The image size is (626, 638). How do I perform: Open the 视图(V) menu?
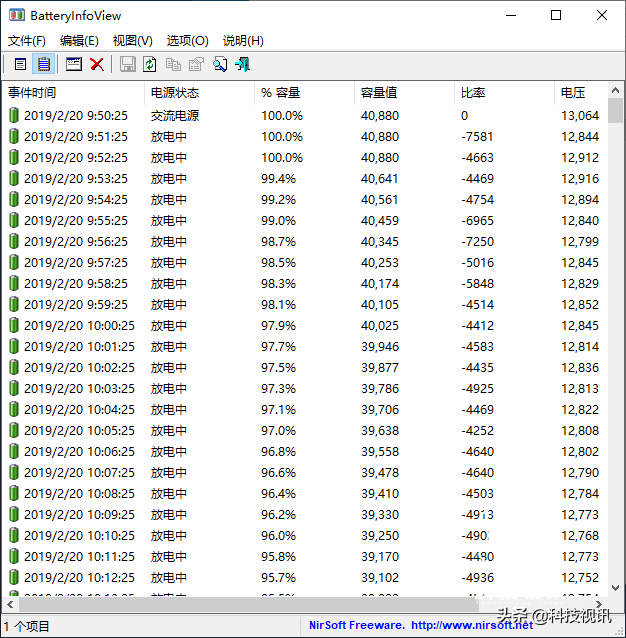point(132,41)
